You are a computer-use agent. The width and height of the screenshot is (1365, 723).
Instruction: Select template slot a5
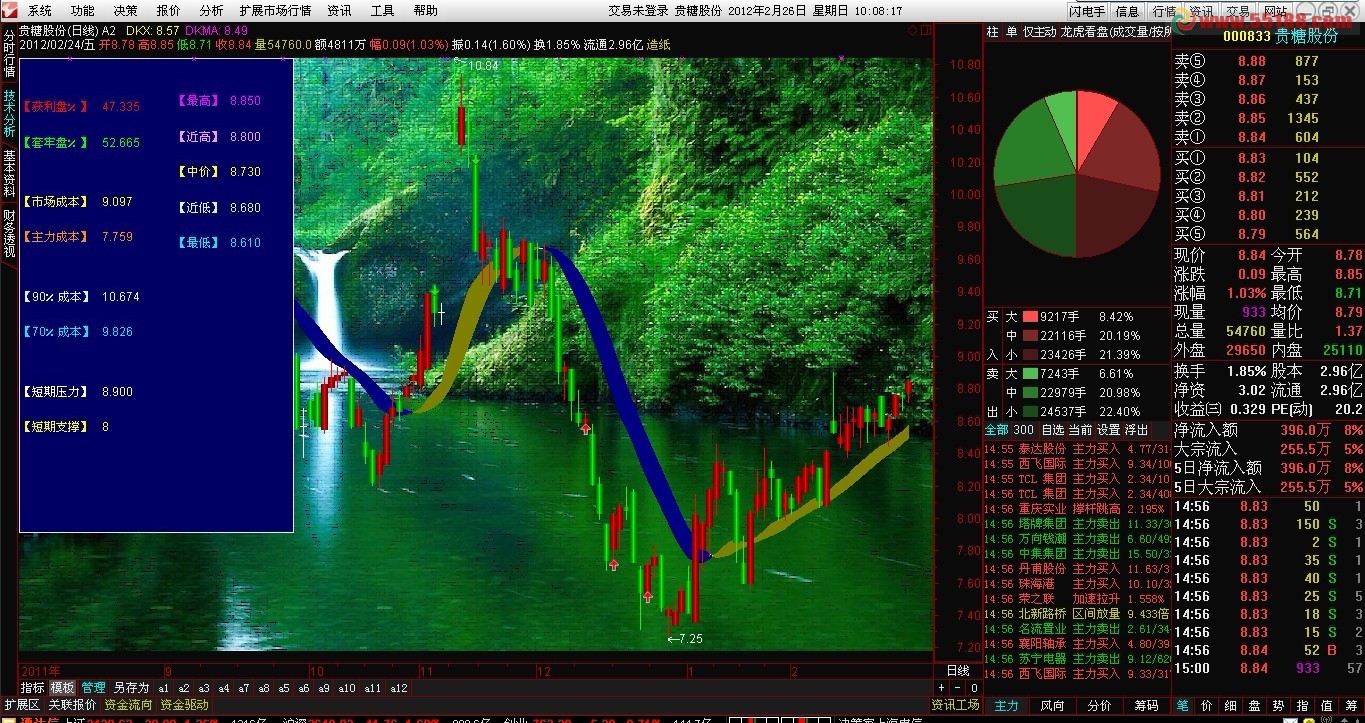284,688
